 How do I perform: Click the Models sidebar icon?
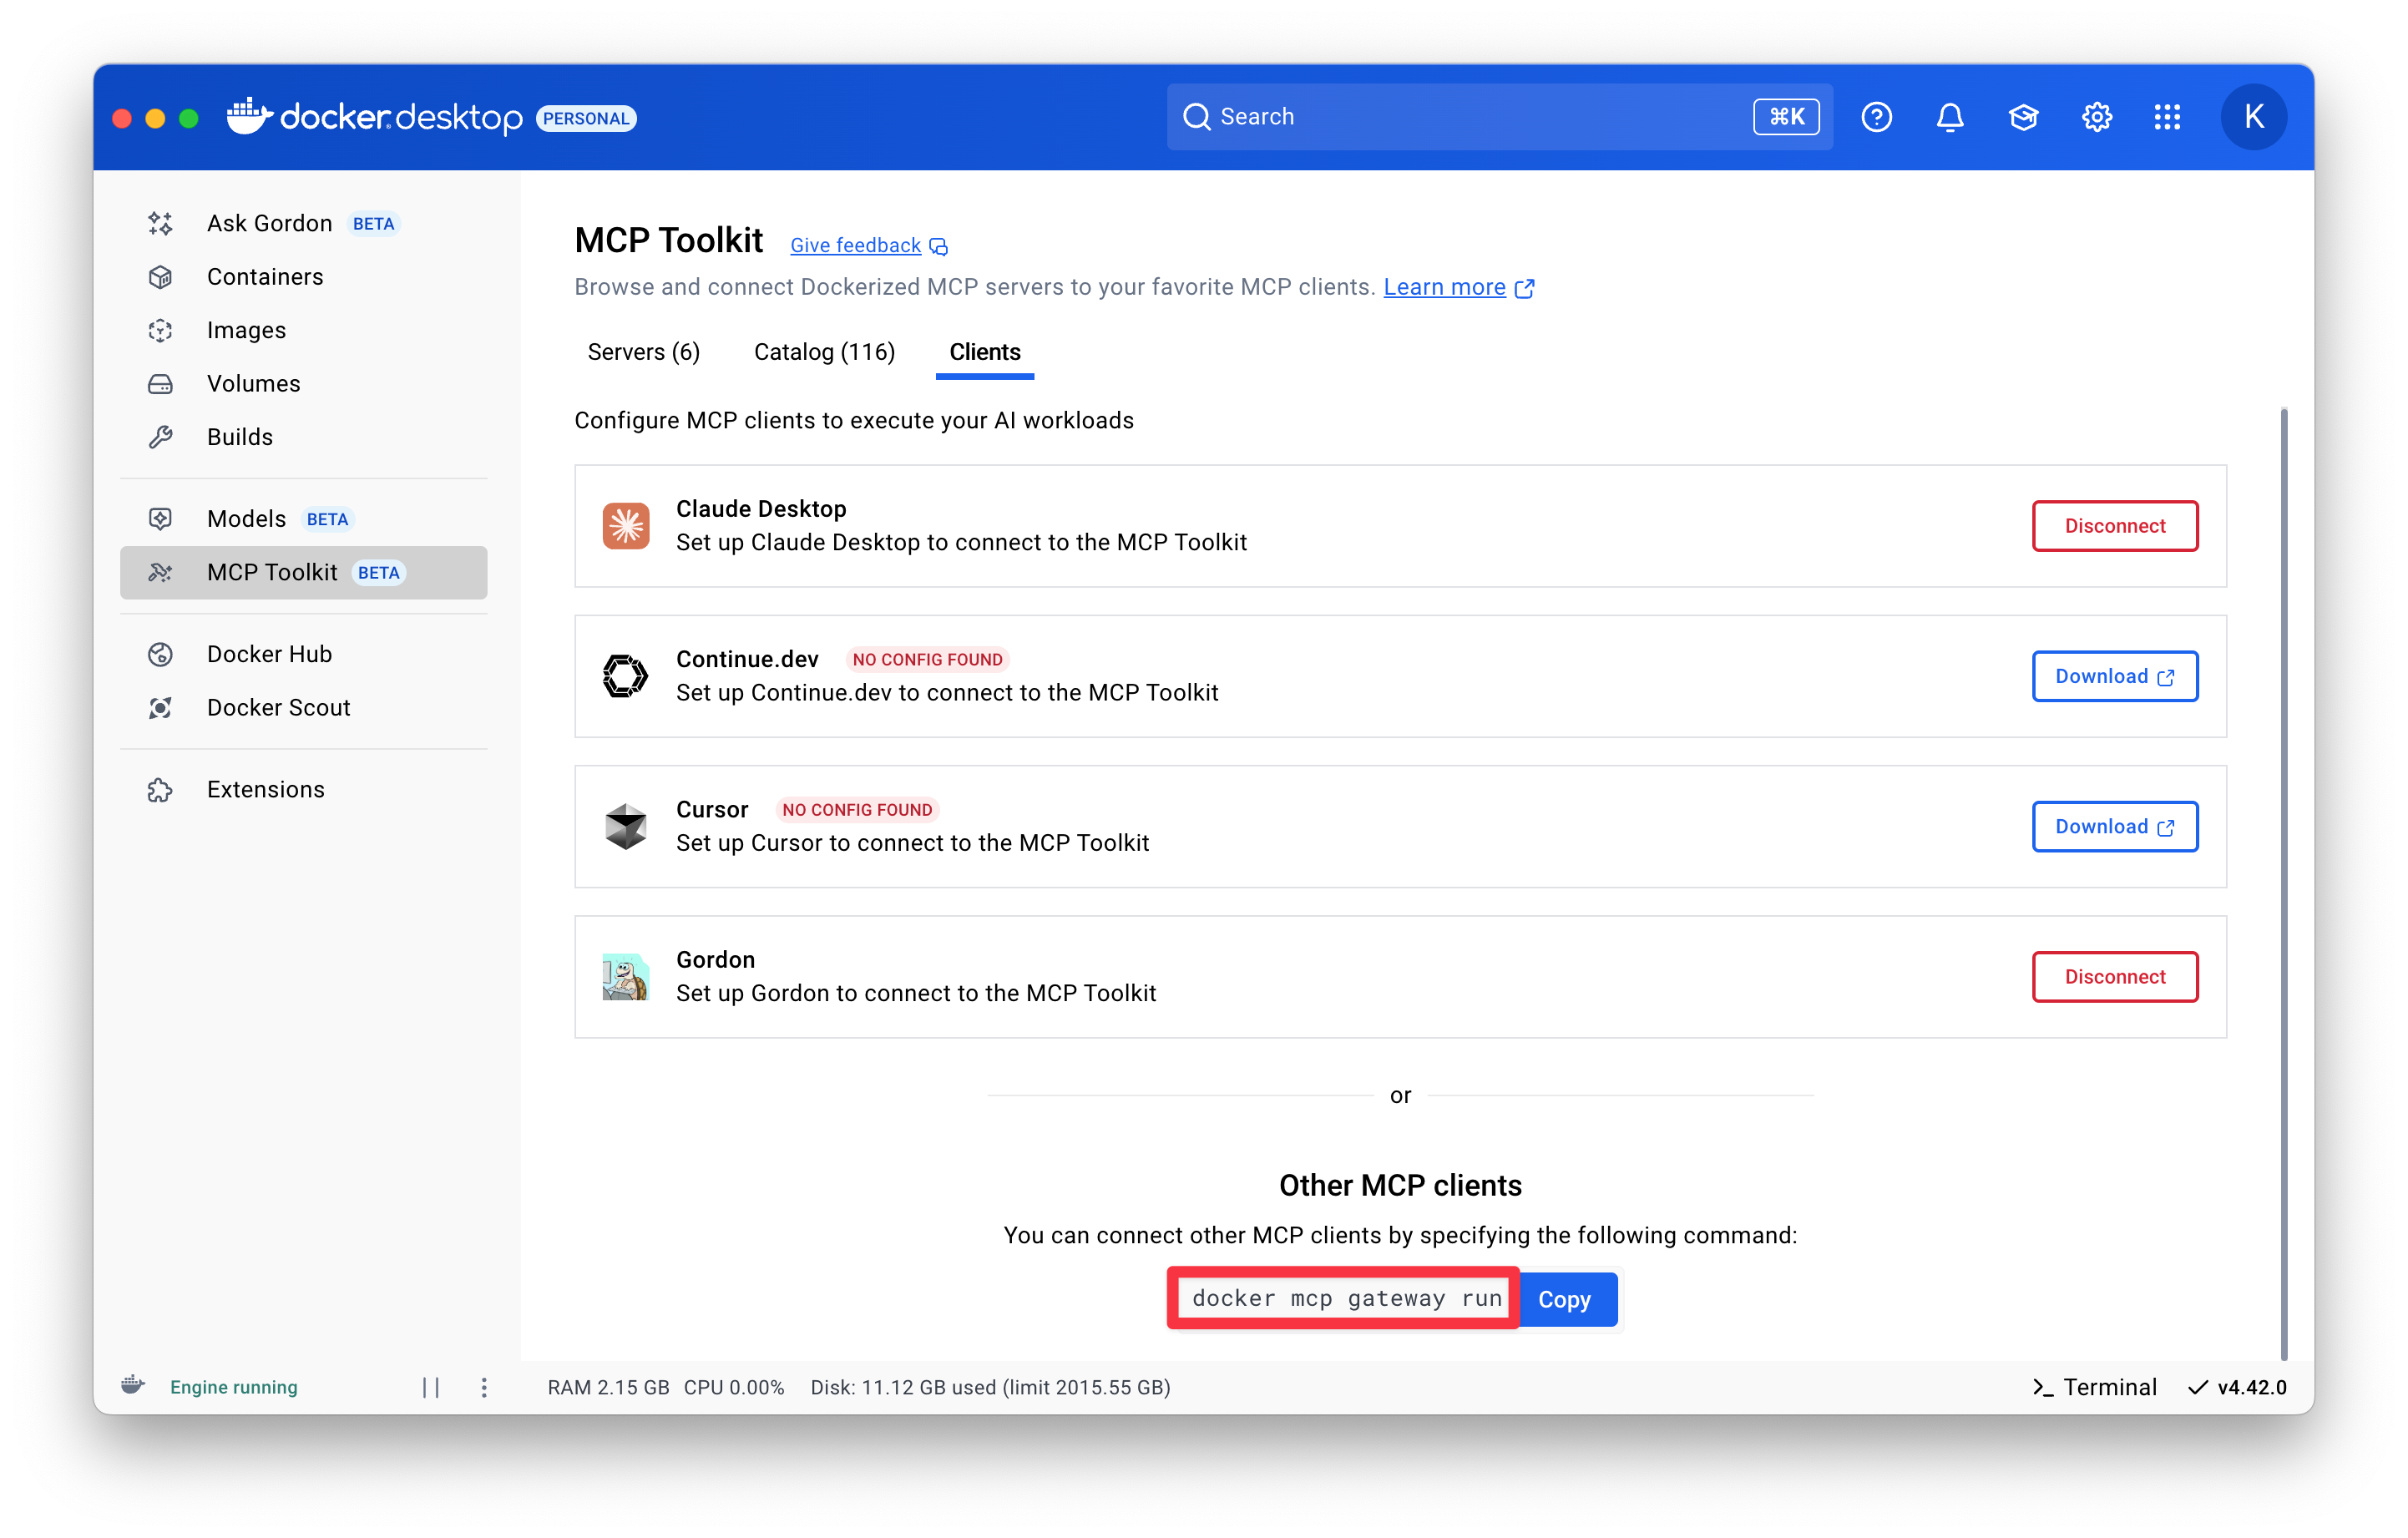160,519
